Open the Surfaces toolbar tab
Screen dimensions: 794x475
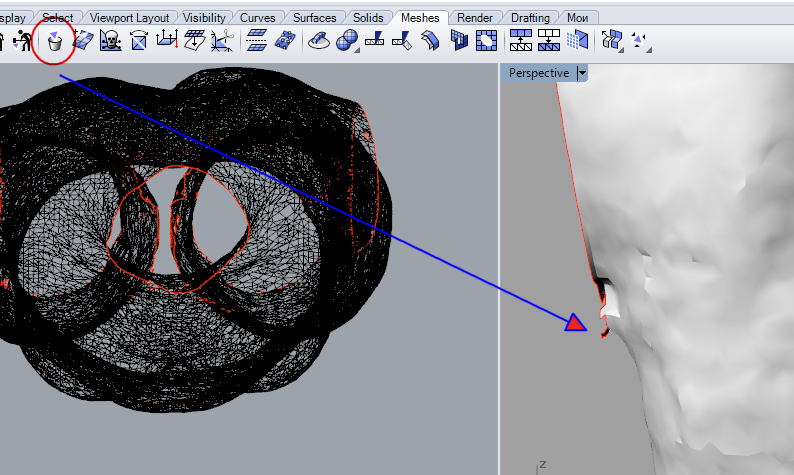click(314, 18)
